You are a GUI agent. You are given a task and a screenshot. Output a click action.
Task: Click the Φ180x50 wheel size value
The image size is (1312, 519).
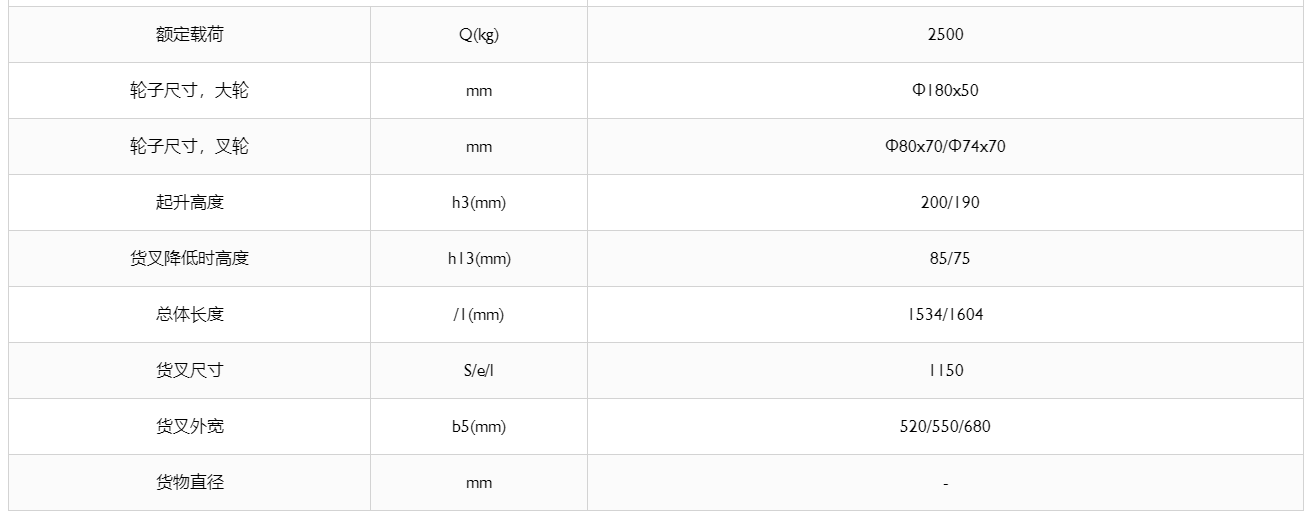945,91
